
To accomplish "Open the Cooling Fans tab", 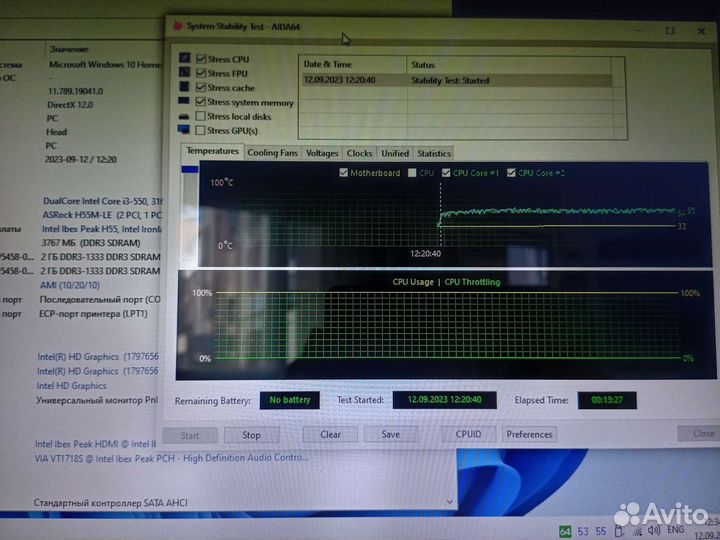I will [272, 153].
